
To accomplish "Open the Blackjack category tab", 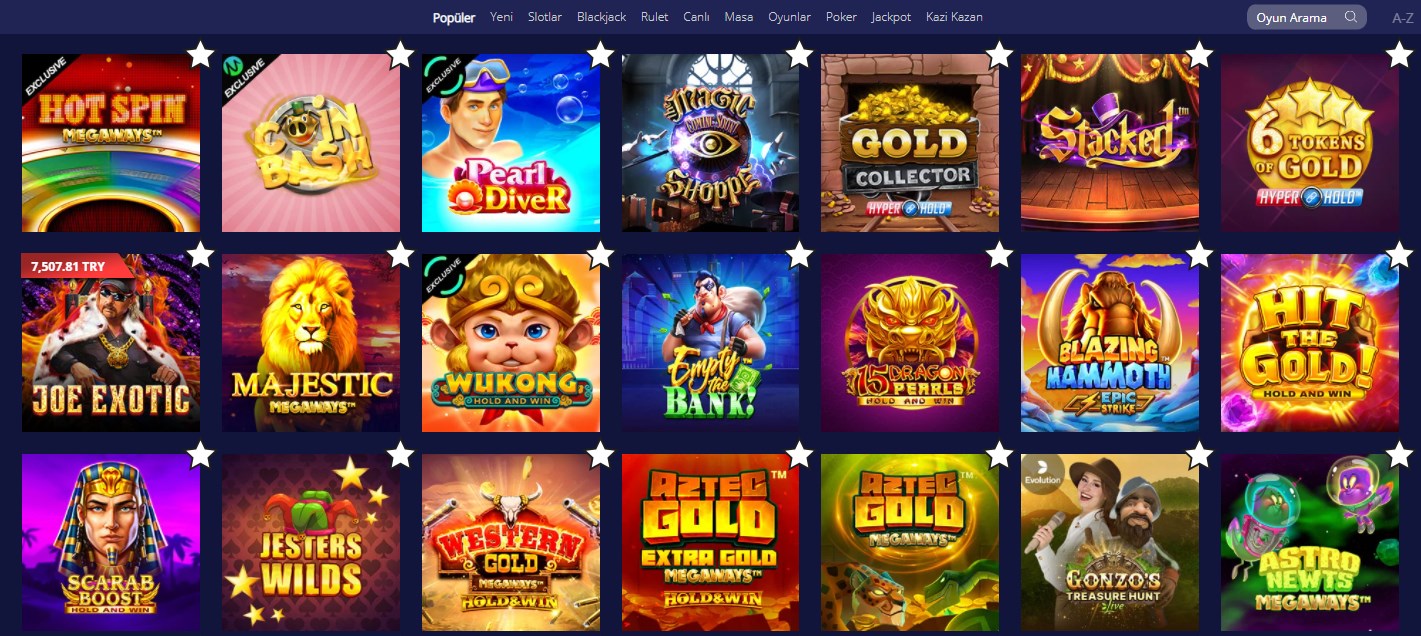I will 601,17.
